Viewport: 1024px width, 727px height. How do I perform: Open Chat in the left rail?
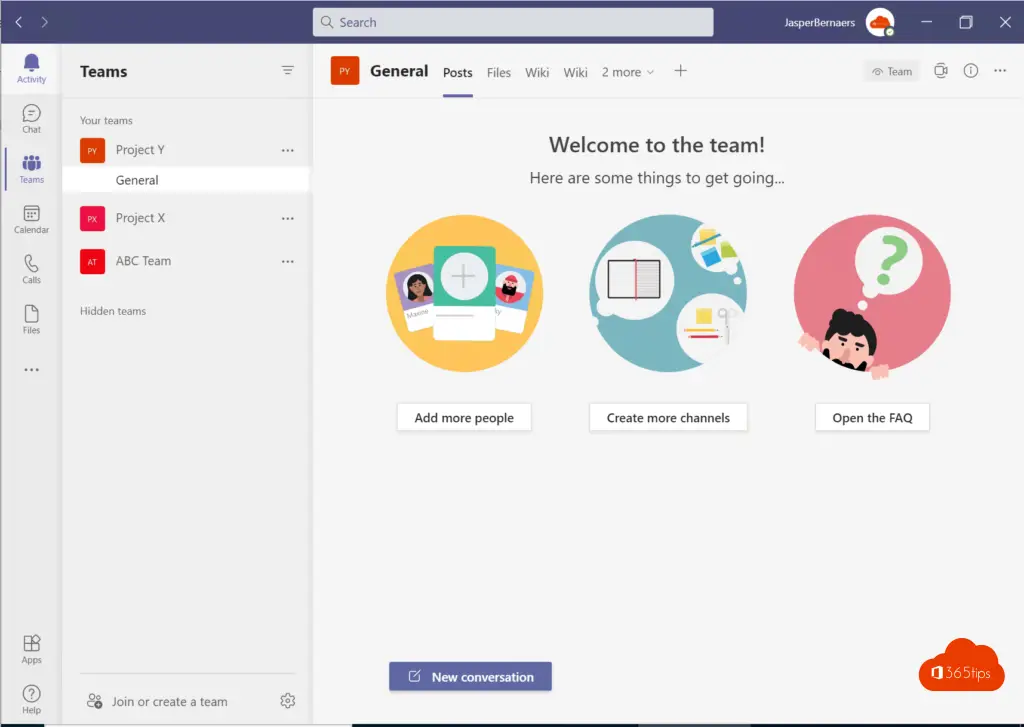point(31,118)
